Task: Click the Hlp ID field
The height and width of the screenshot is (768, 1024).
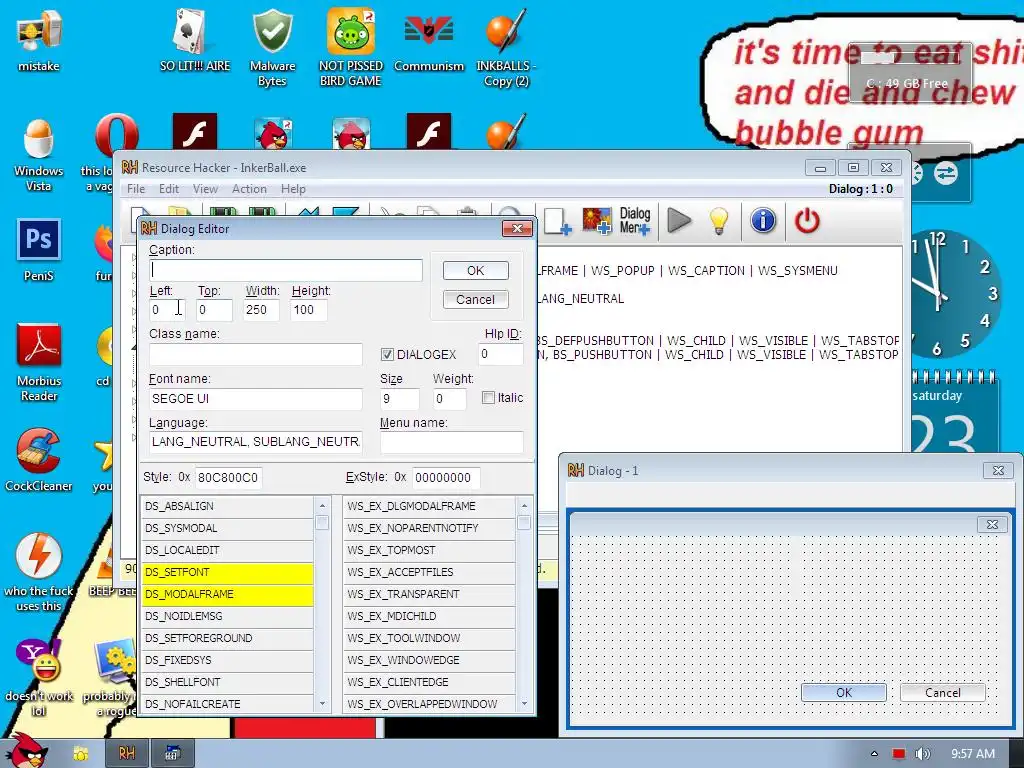Action: pos(501,355)
